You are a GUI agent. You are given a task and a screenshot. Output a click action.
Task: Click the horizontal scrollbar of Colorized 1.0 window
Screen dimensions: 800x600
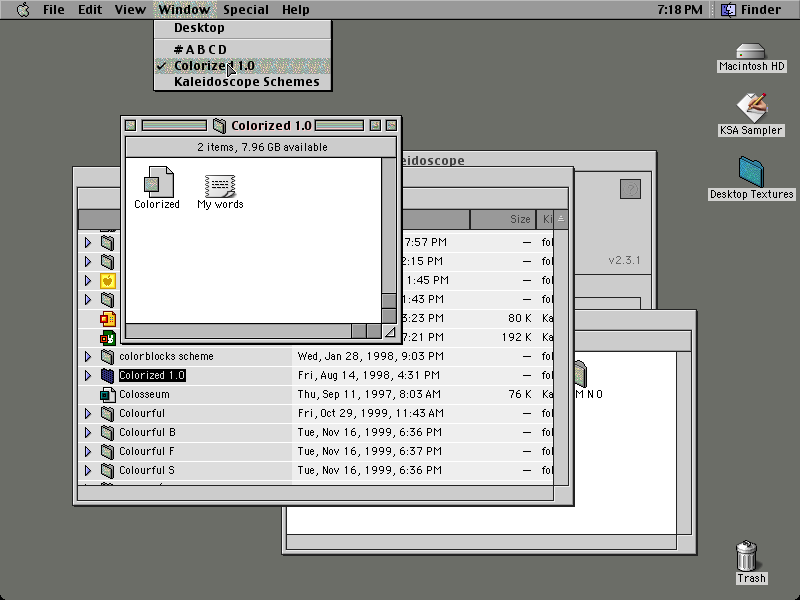(254, 332)
